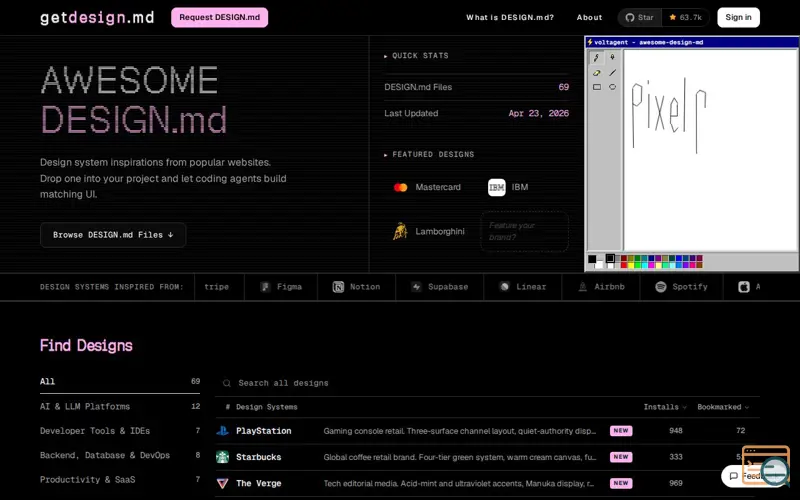Image resolution: width=800 pixels, height=500 pixels.
Task: Open Productivity & SaaS category
Action: tap(120, 480)
